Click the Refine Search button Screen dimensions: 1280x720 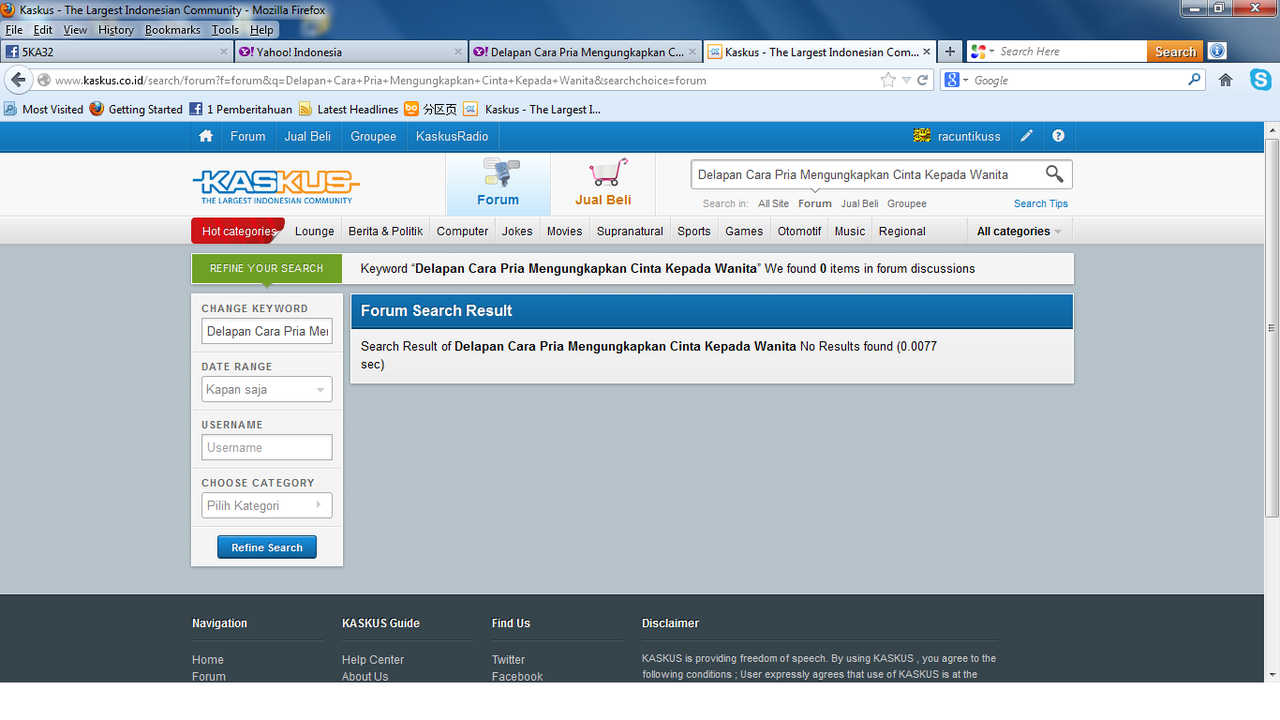267,547
